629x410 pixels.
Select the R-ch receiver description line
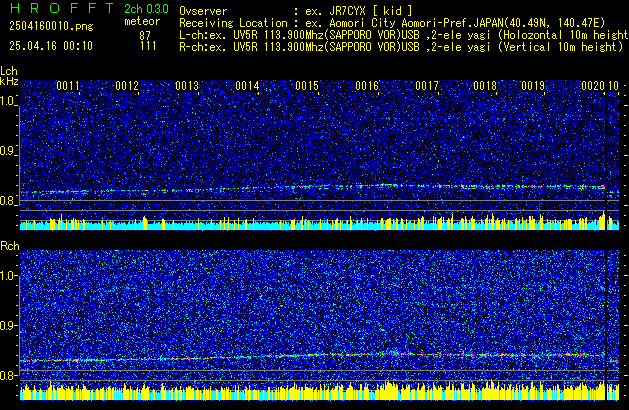click(401, 47)
